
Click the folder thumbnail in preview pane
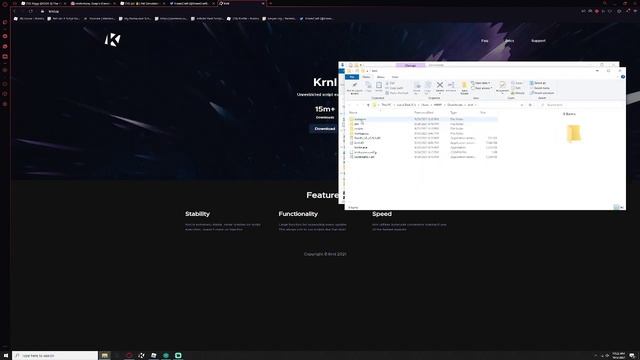[x=573, y=133]
